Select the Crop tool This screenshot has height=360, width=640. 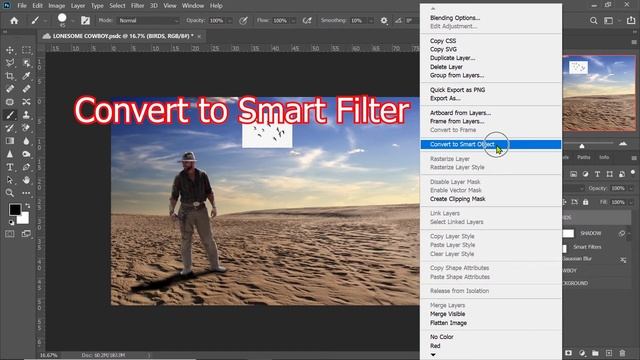pyautogui.click(x=10, y=76)
